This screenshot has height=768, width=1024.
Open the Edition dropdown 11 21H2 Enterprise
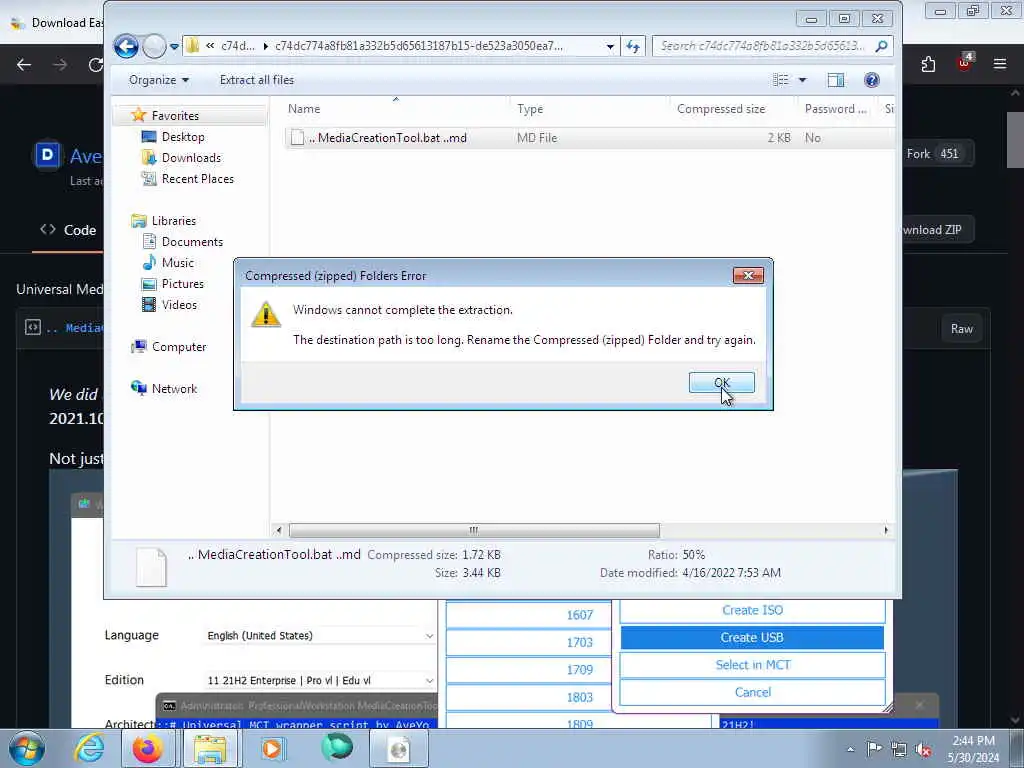[x=319, y=680]
